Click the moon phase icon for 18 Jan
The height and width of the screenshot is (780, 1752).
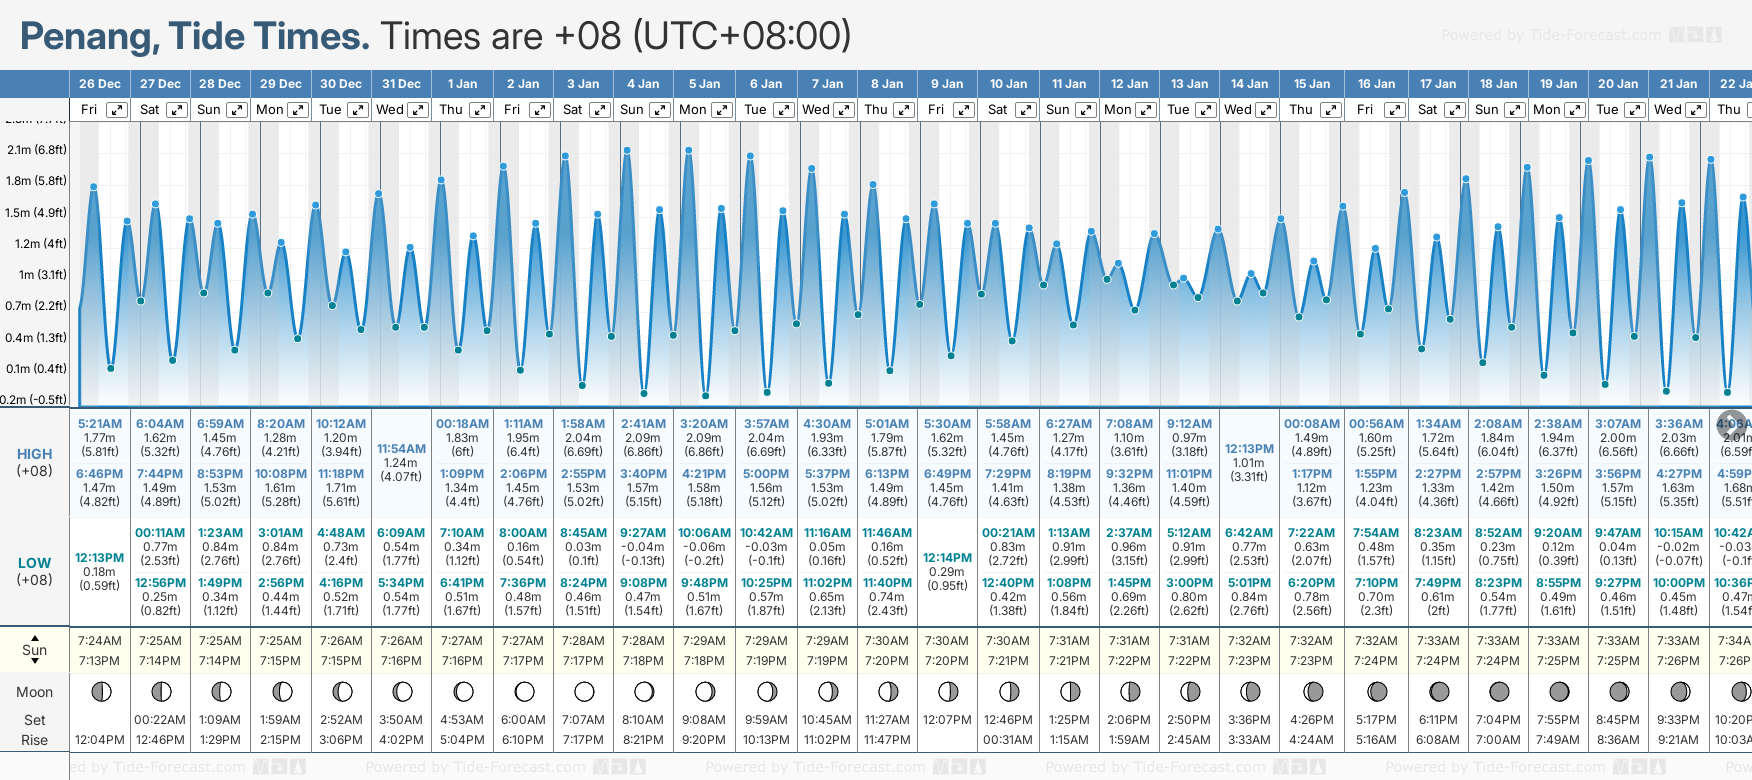(x=1499, y=691)
